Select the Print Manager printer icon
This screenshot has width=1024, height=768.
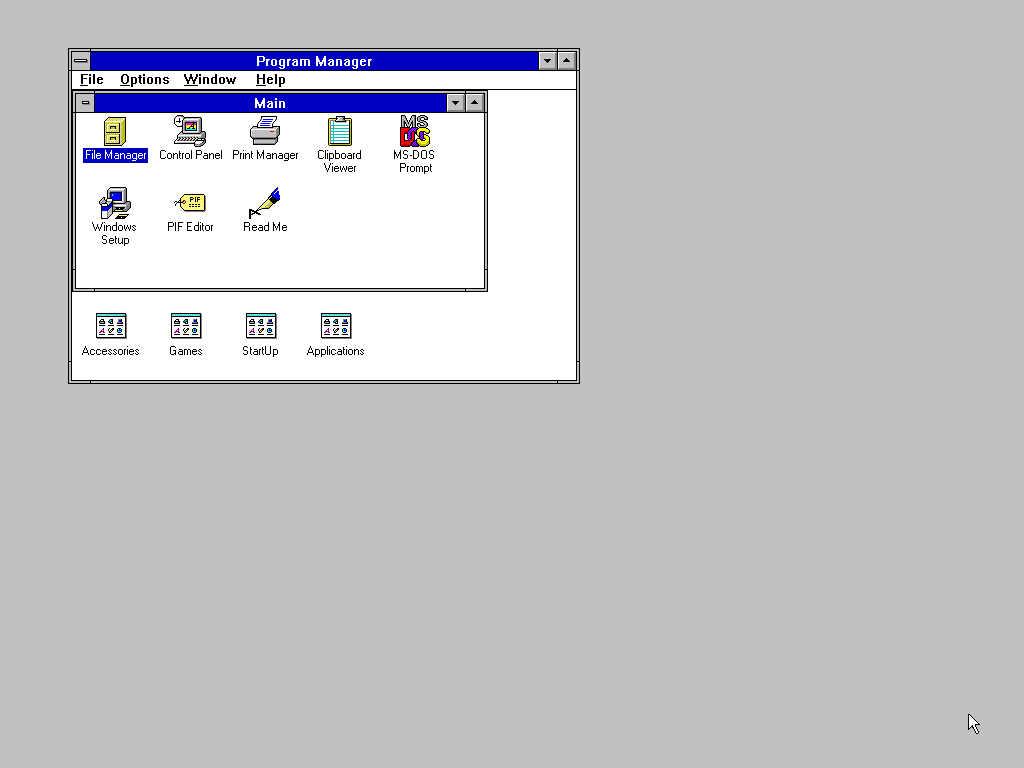[265, 131]
